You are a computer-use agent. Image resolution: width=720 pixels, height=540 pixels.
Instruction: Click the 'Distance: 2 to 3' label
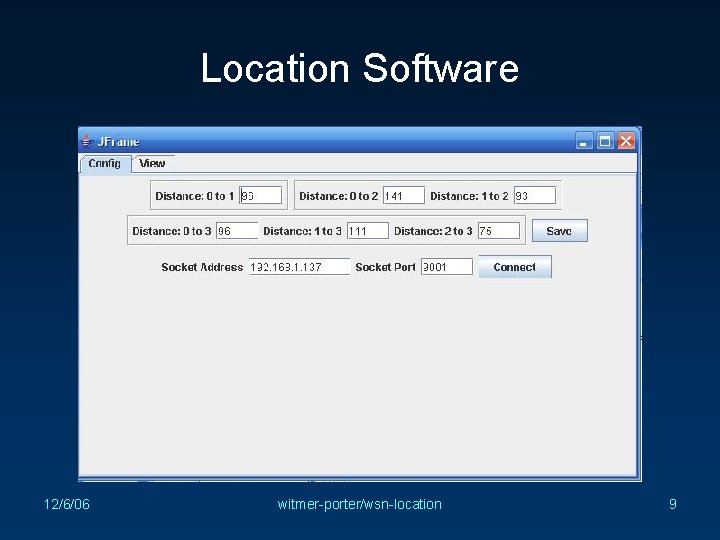click(x=433, y=231)
